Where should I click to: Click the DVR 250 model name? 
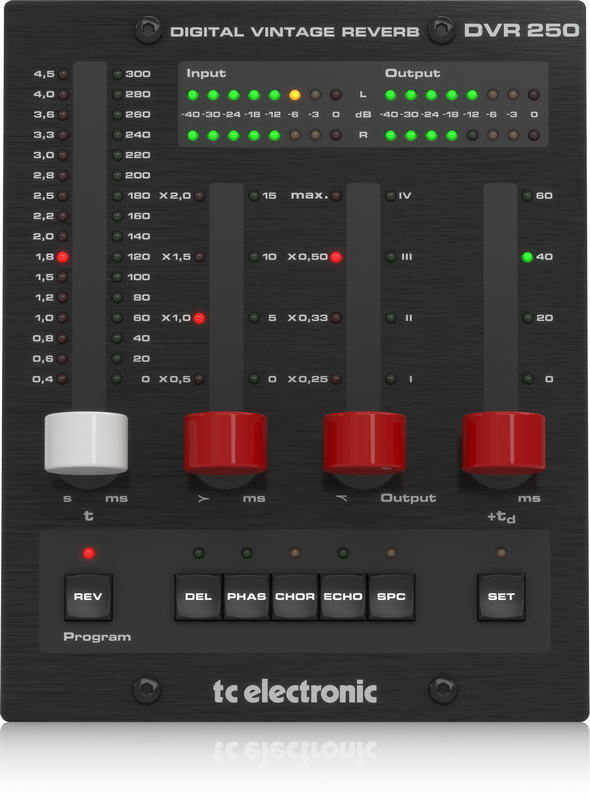[521, 31]
